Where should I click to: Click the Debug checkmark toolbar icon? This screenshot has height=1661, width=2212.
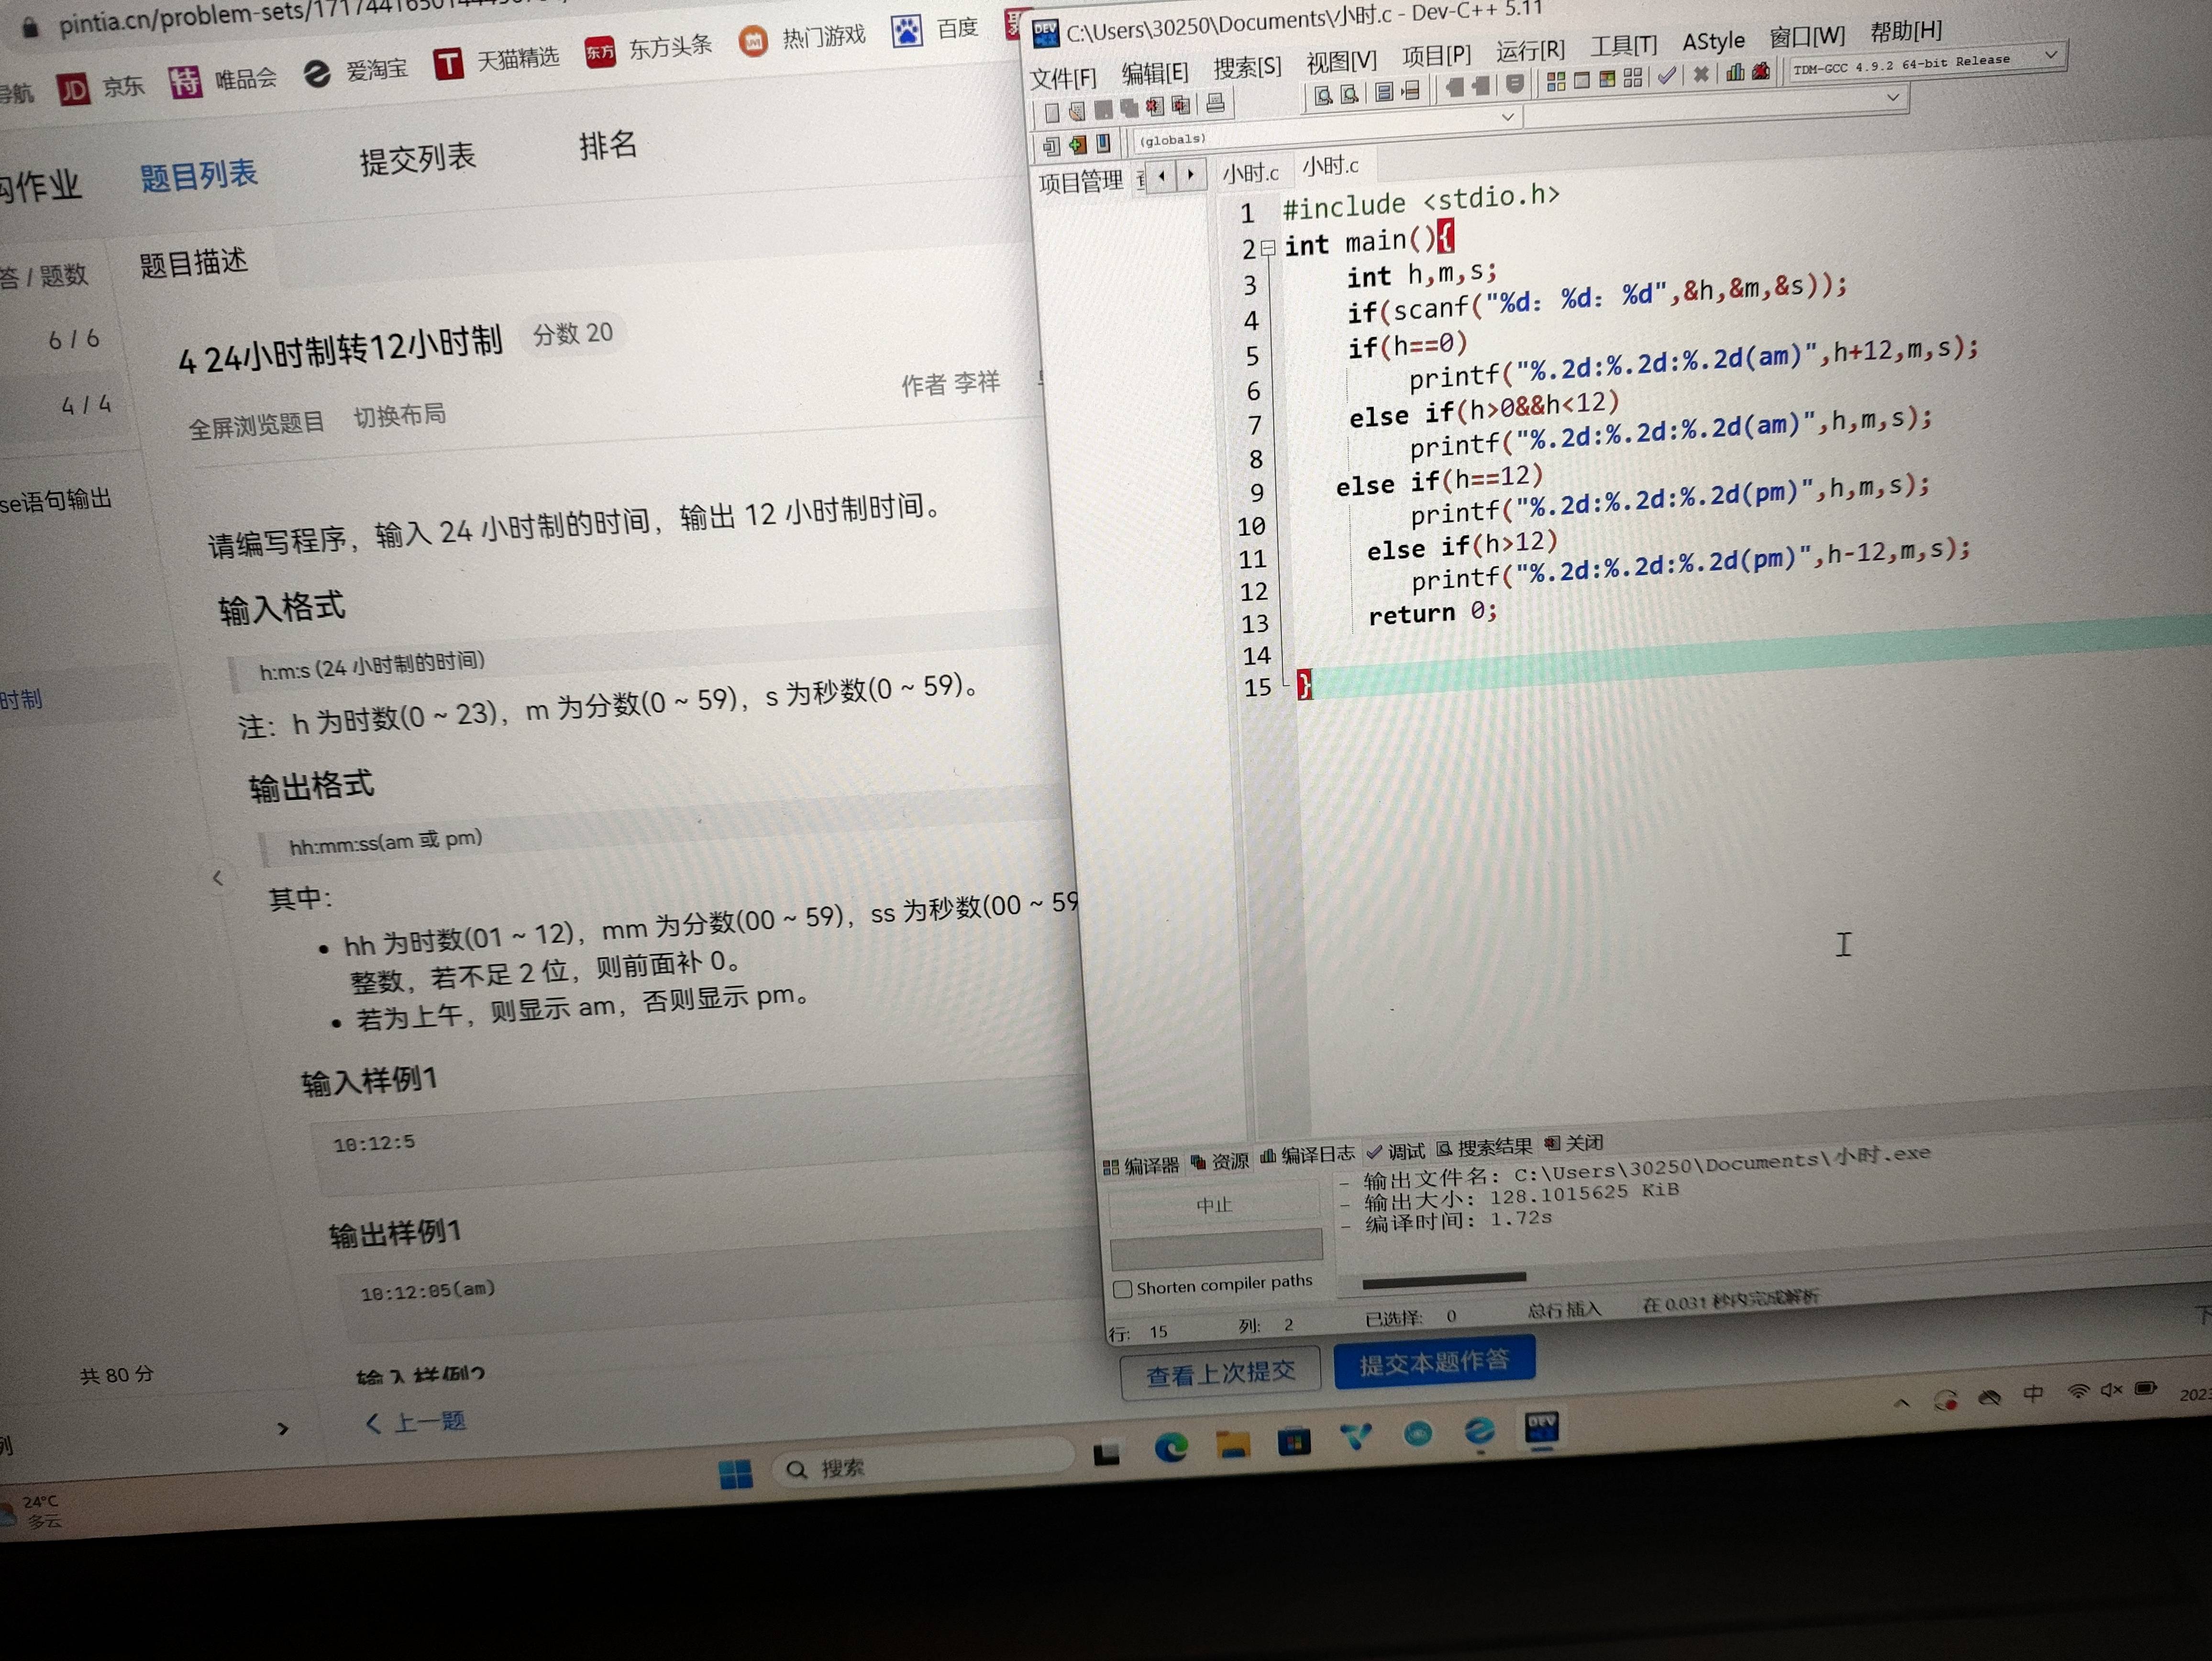tap(1666, 77)
